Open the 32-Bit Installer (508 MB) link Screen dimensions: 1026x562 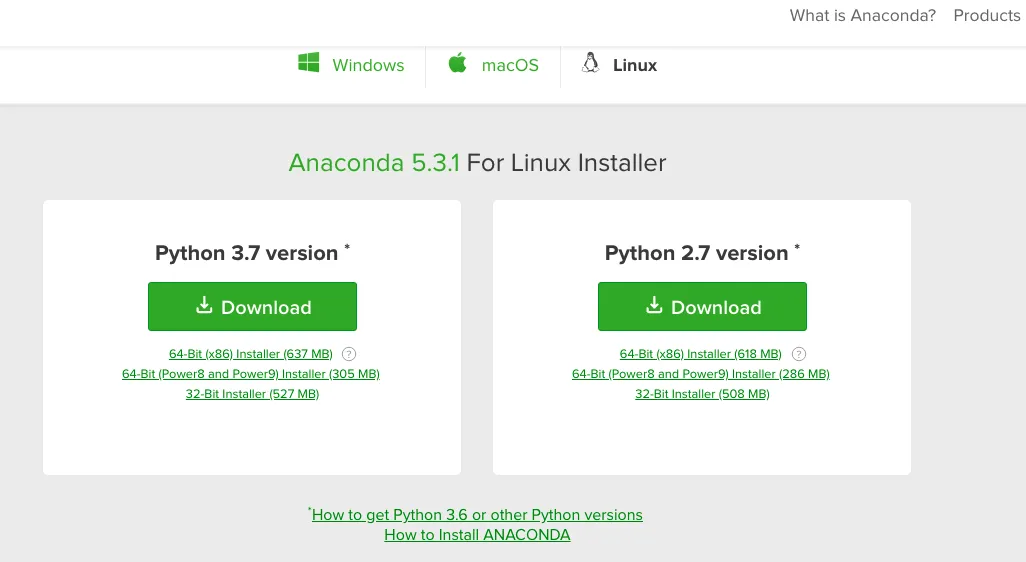click(x=702, y=394)
